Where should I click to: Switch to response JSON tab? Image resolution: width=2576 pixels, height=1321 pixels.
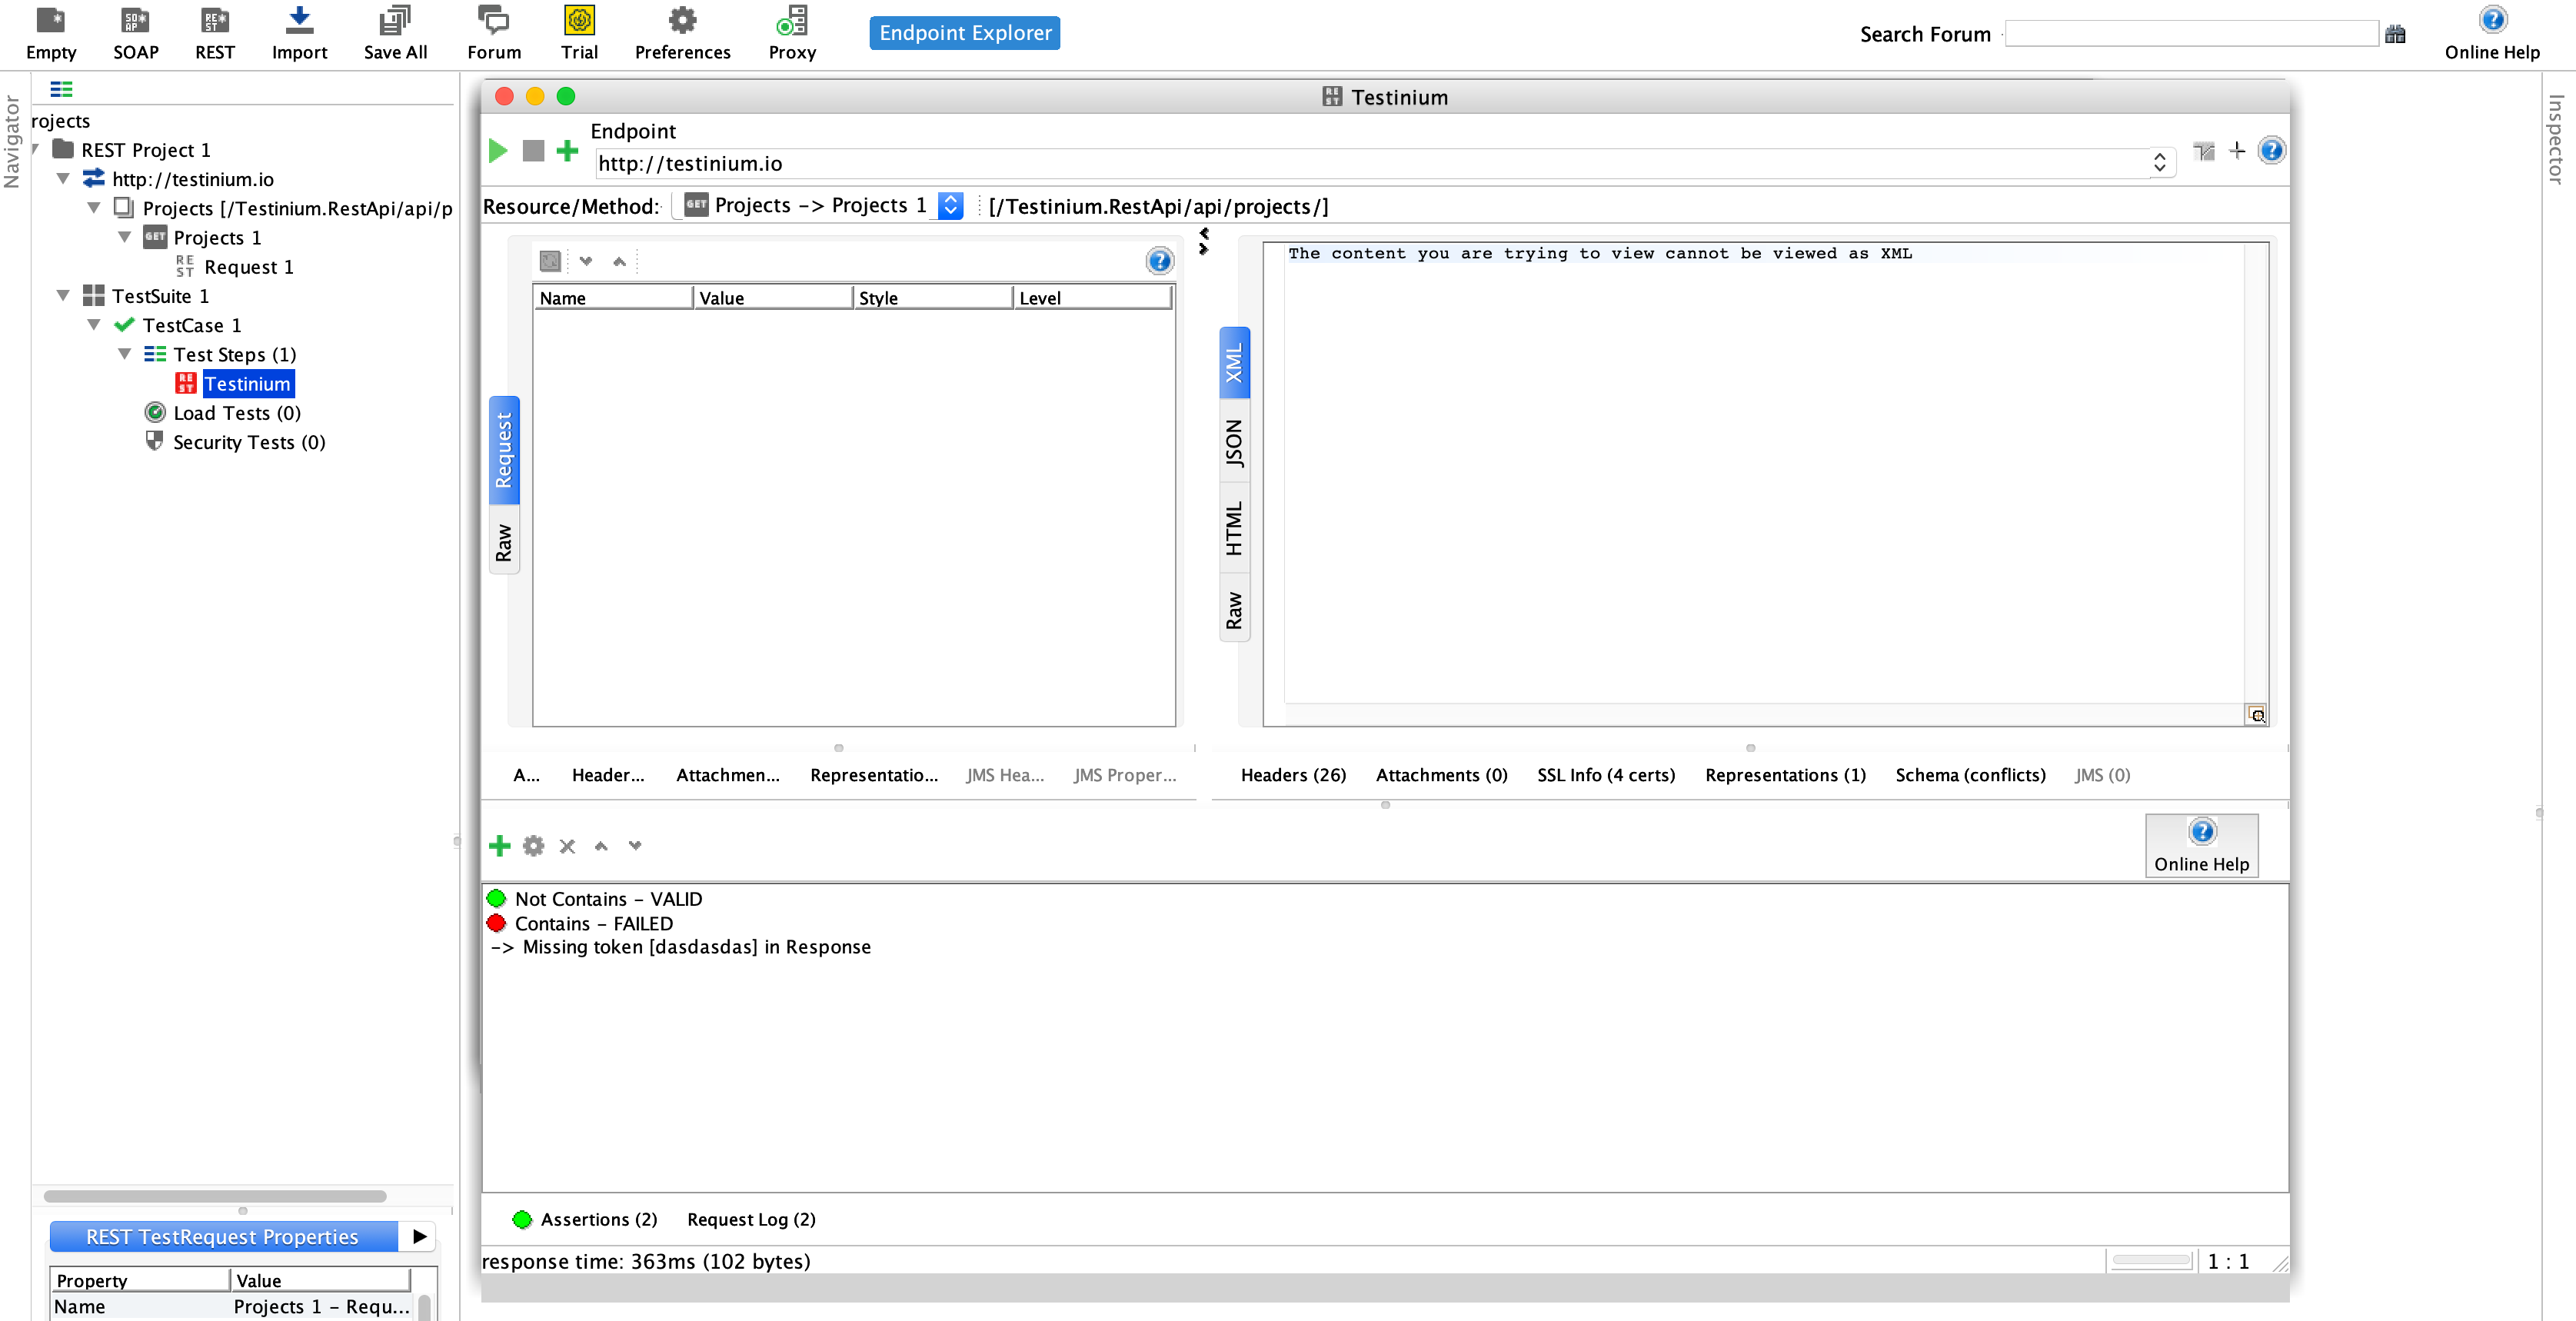[1234, 443]
